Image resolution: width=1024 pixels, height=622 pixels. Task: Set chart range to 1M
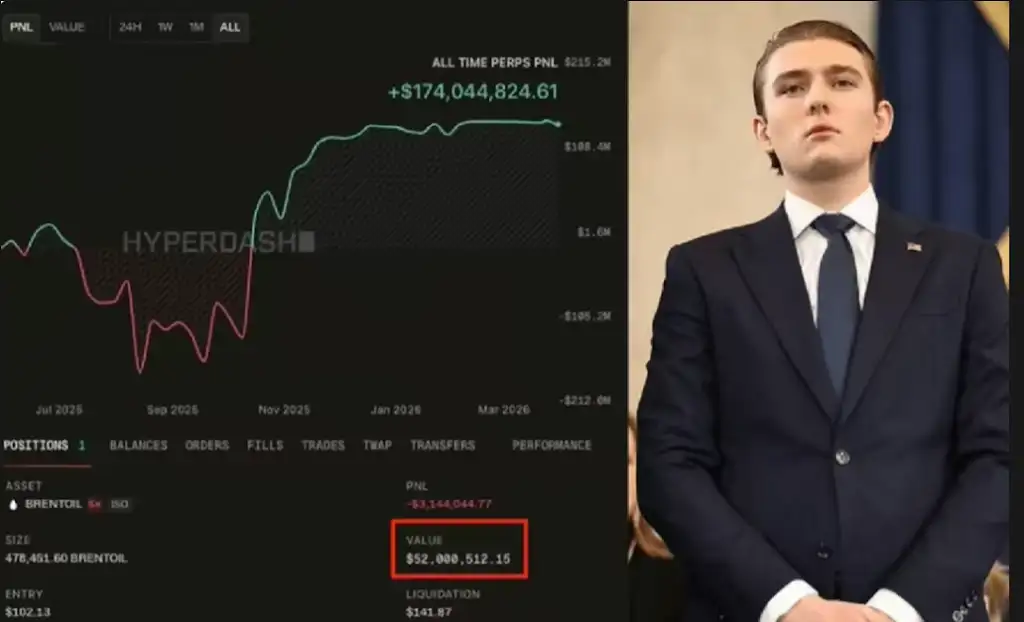(x=196, y=27)
